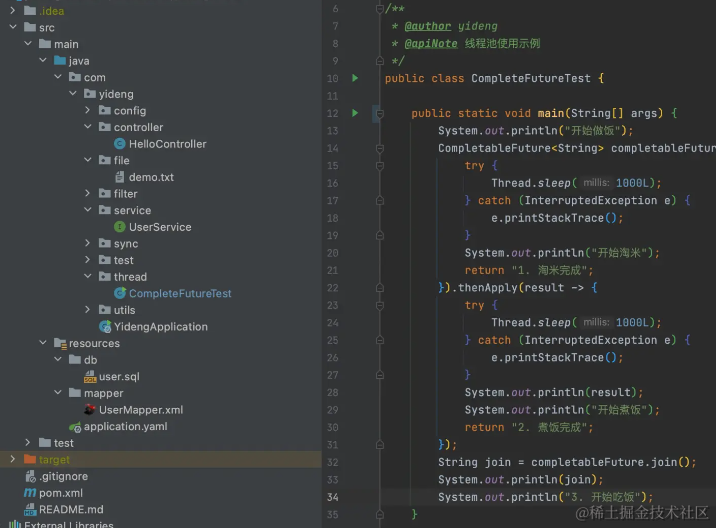Collapse the controller package folder
Screen dimensions: 716x528
[88, 128]
